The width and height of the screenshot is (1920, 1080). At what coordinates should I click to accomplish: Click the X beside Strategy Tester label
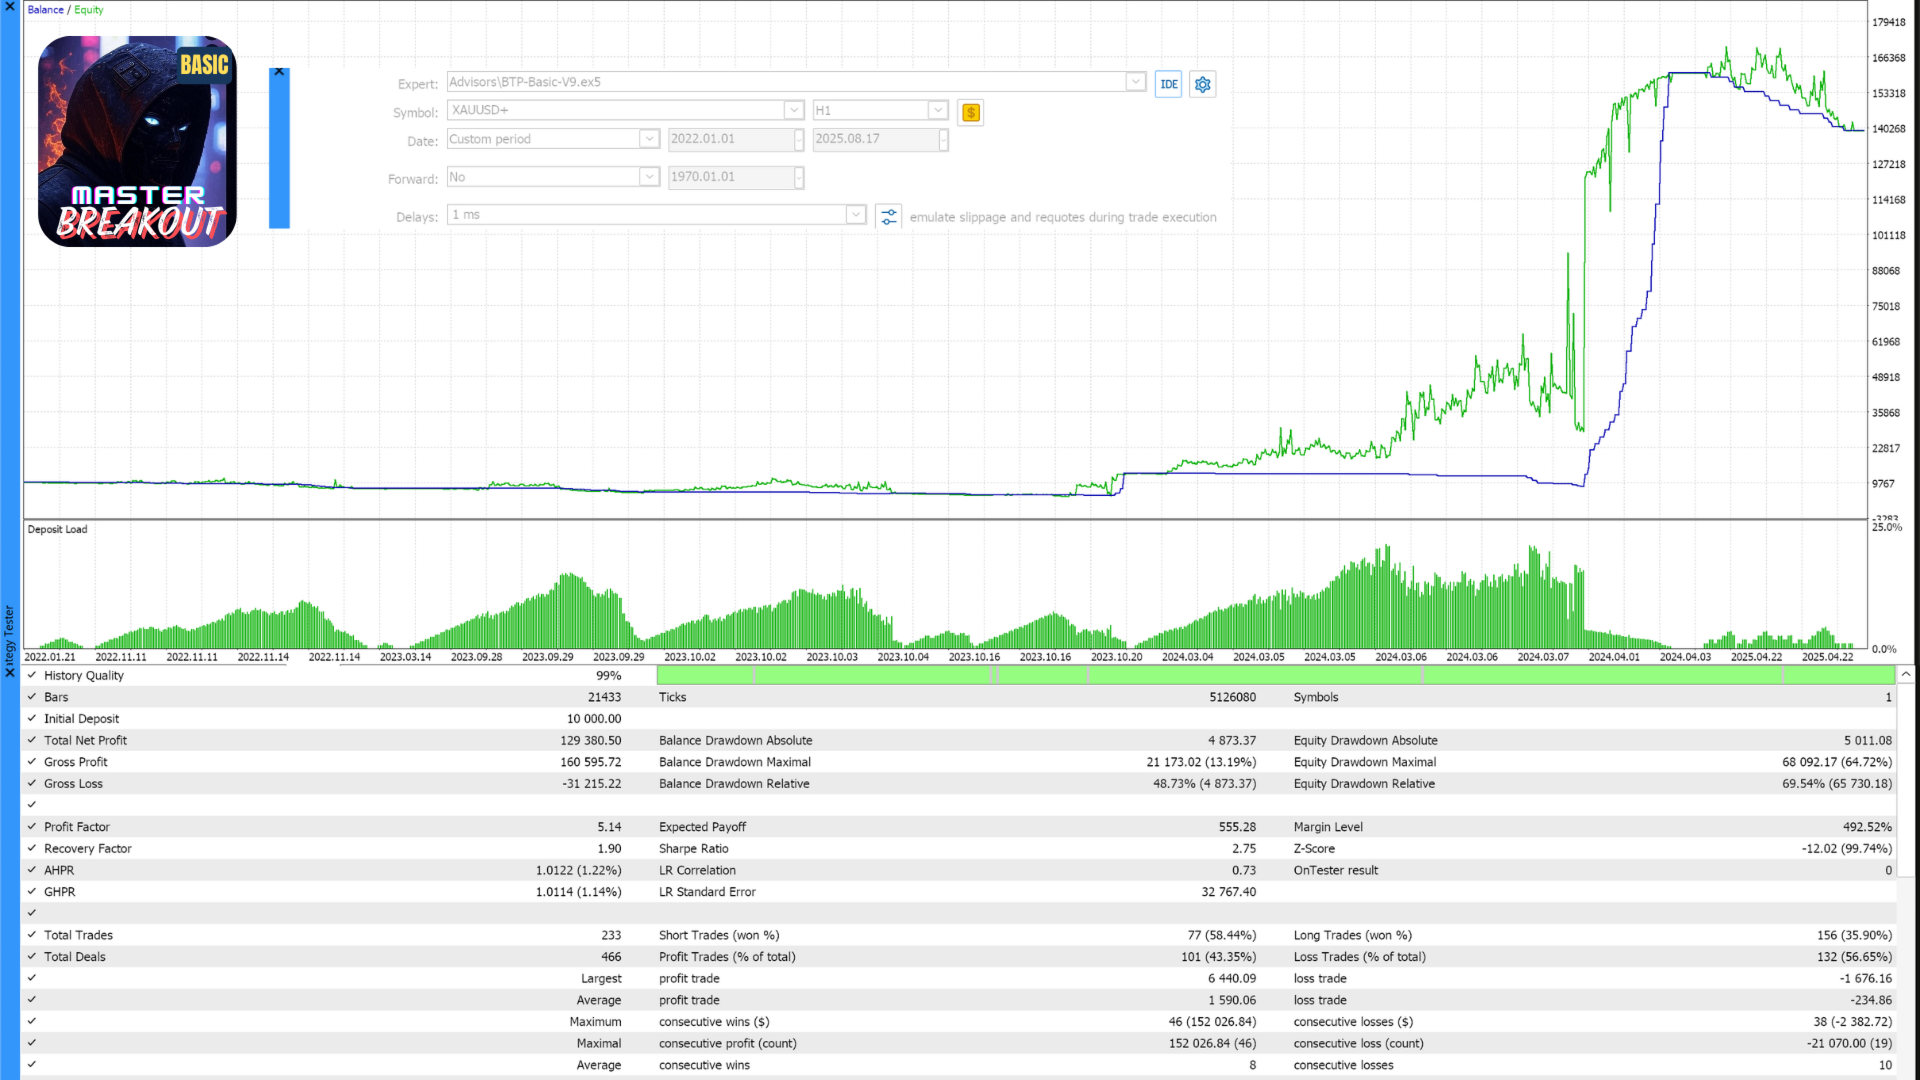10,672
